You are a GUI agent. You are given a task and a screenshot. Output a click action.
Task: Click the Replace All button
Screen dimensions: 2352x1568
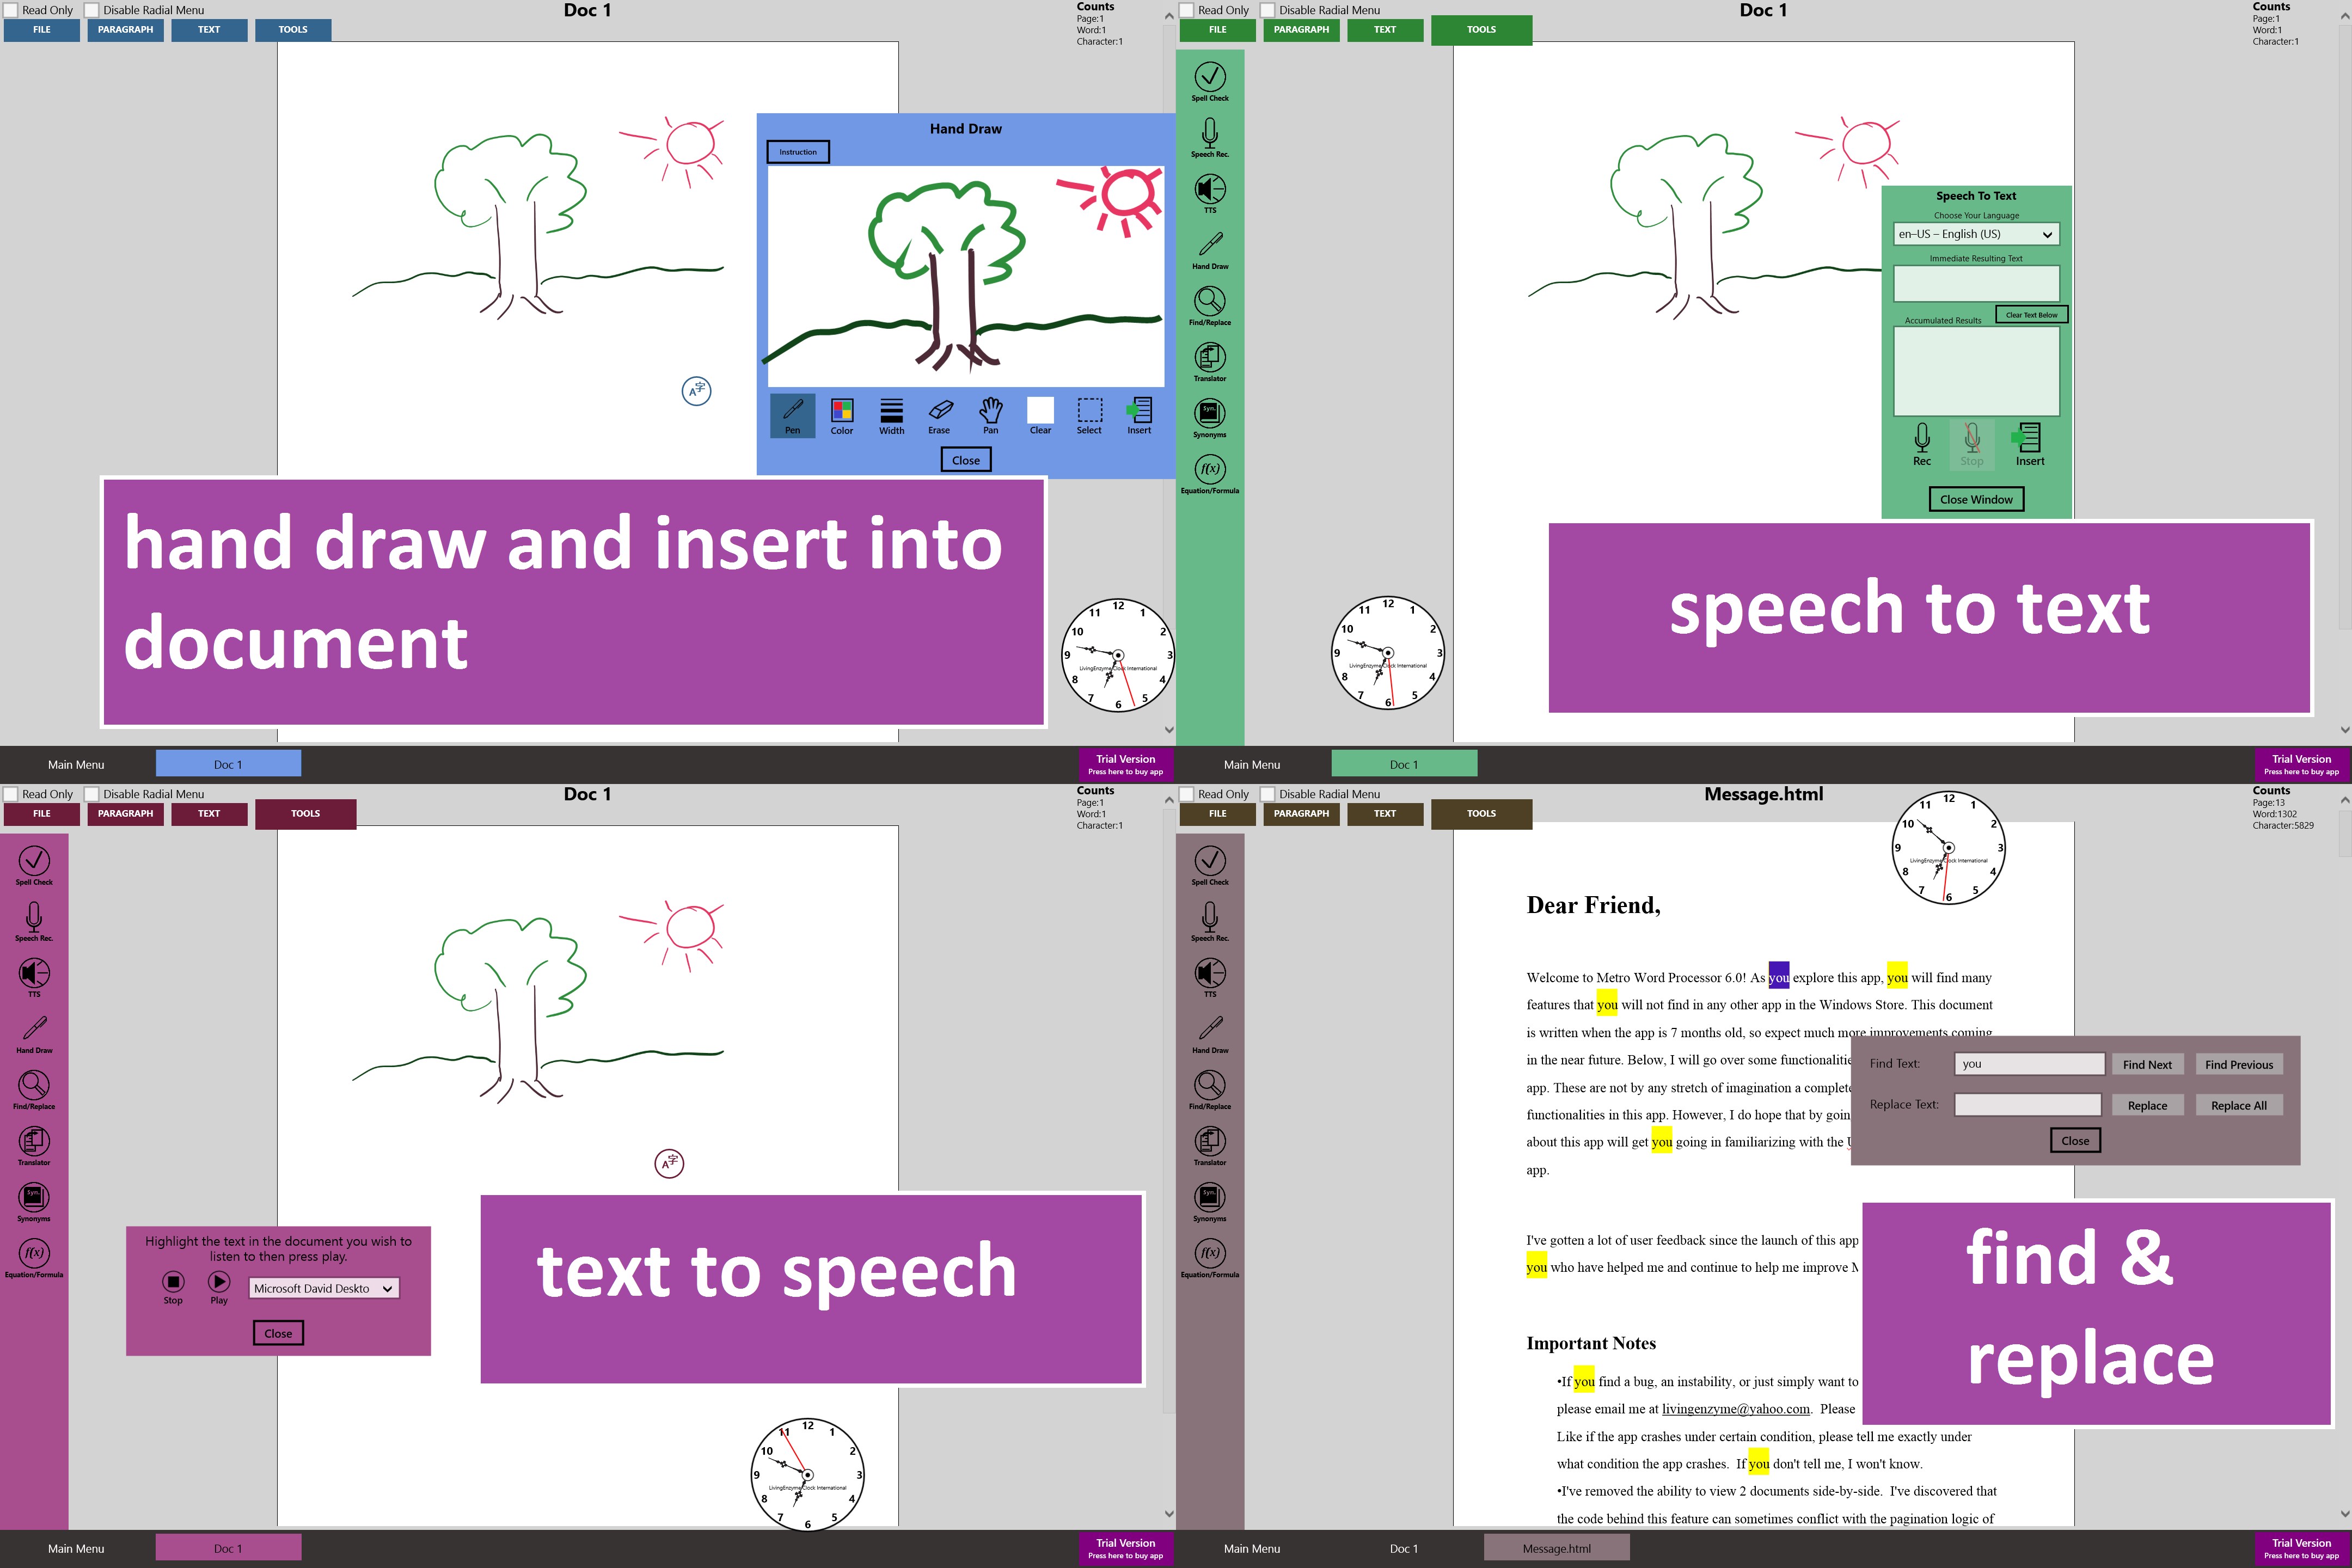tap(2238, 1105)
